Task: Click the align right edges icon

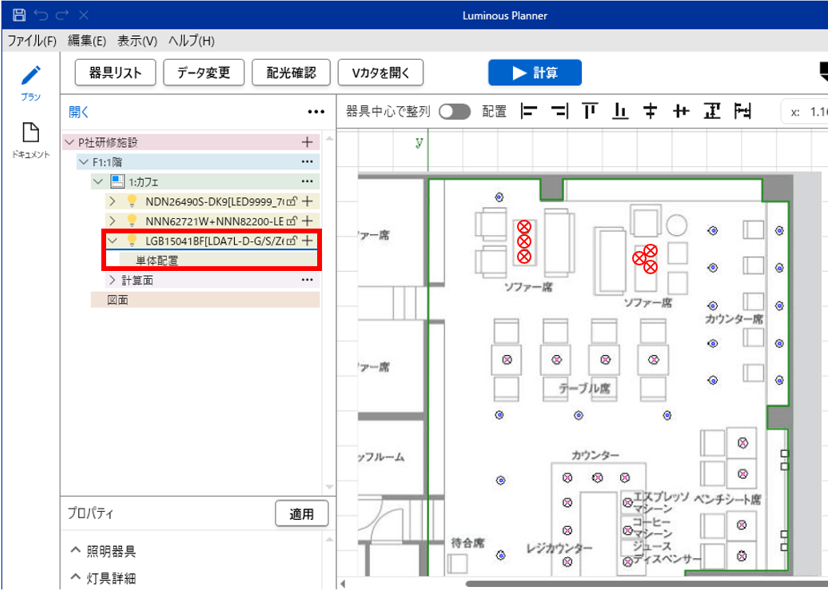Action: click(559, 111)
